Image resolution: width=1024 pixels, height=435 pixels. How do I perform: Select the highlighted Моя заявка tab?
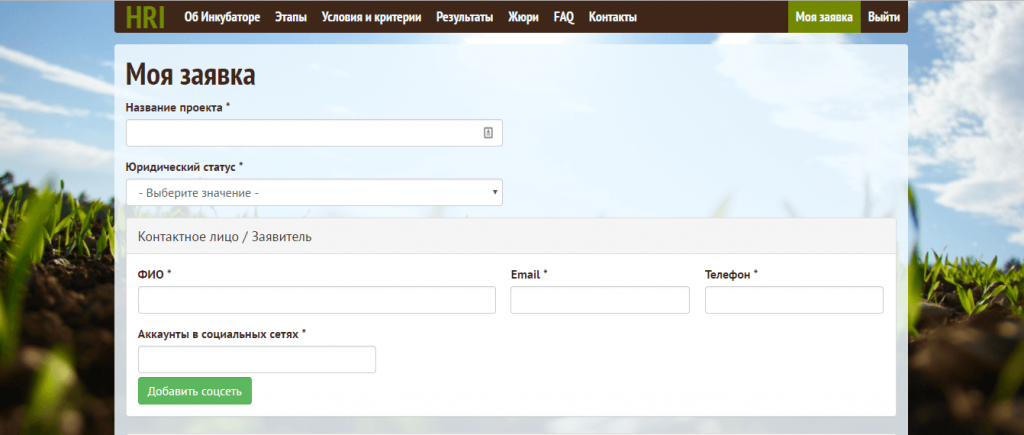pyautogui.click(x=824, y=18)
